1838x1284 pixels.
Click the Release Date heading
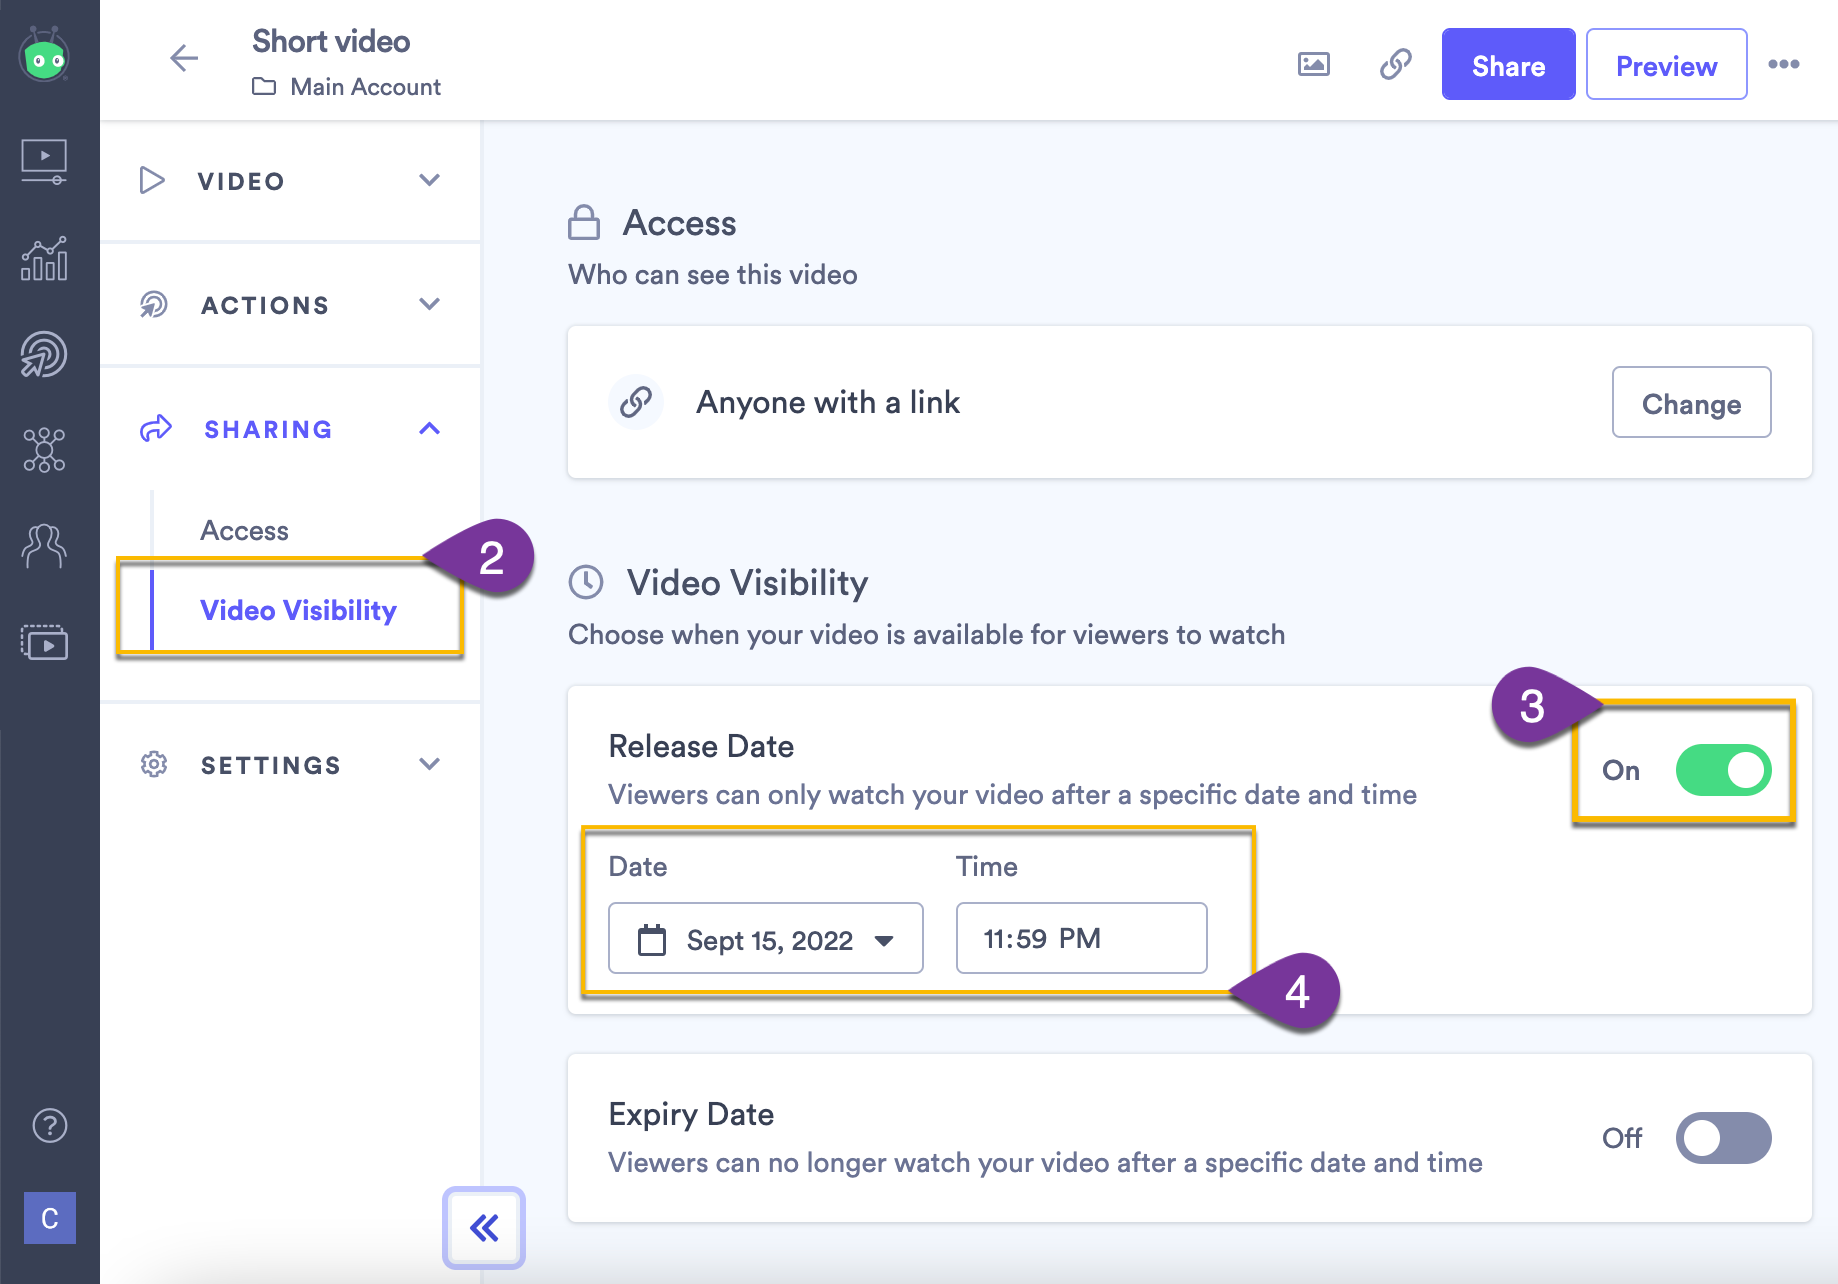[x=701, y=747]
